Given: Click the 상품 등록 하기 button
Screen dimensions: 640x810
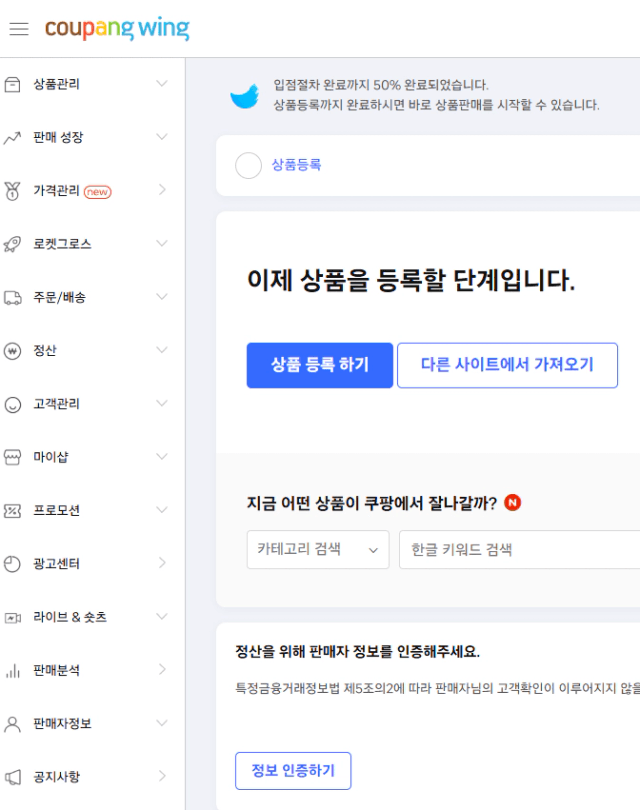Looking at the screenshot, I should 320,365.
